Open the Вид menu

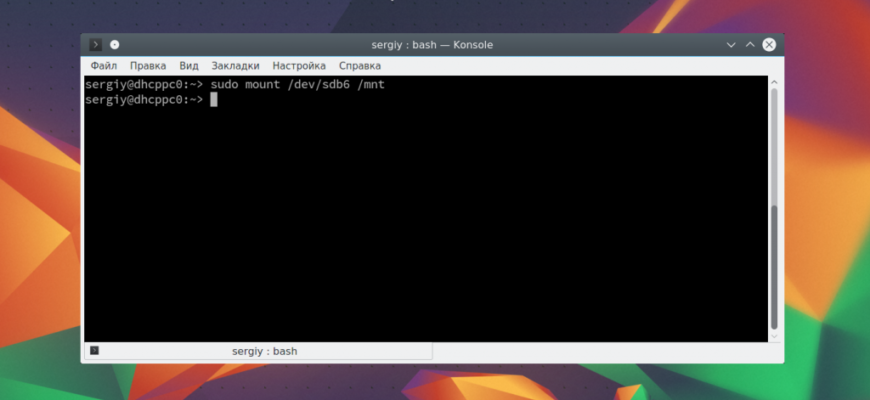(189, 65)
